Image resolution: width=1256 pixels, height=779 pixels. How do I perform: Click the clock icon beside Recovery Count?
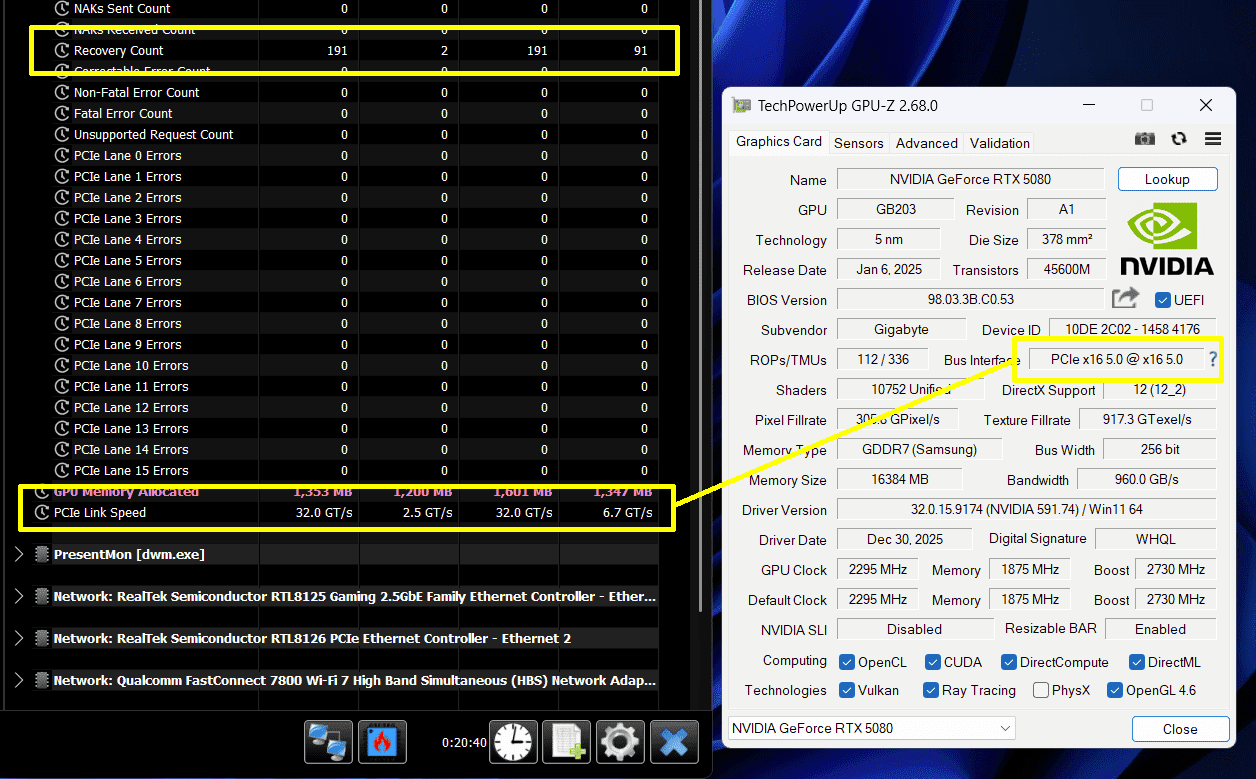click(x=63, y=50)
